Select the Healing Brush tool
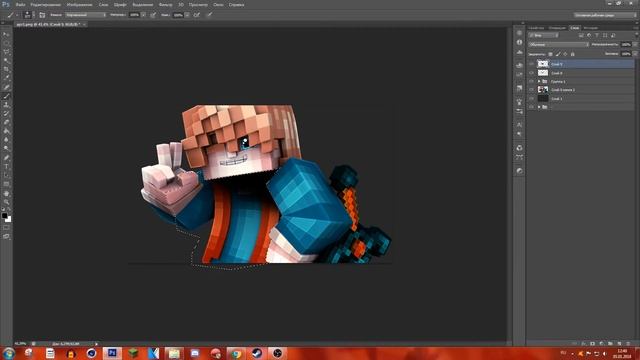This screenshot has height=360, width=640. pos(6,87)
